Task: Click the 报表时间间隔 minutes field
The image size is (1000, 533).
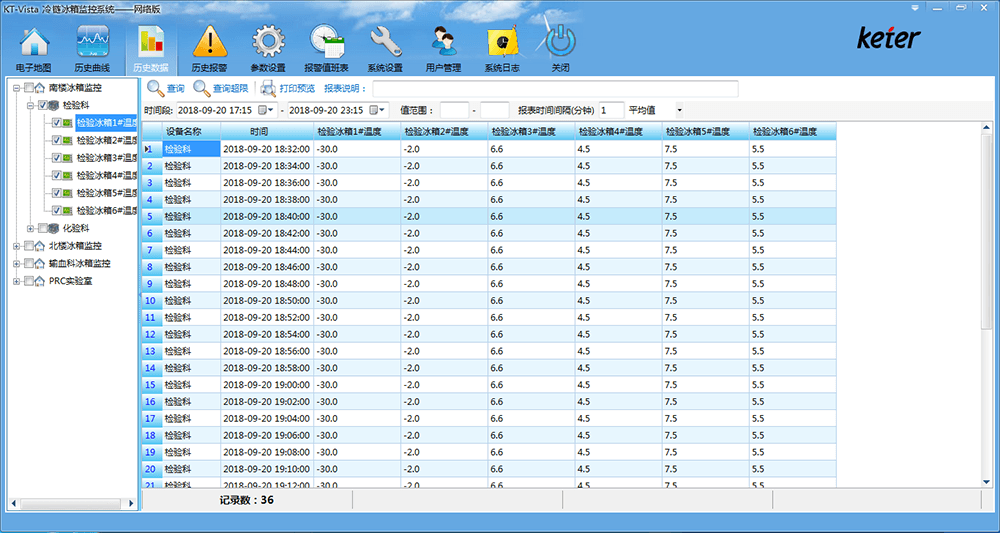Action: pyautogui.click(x=611, y=110)
